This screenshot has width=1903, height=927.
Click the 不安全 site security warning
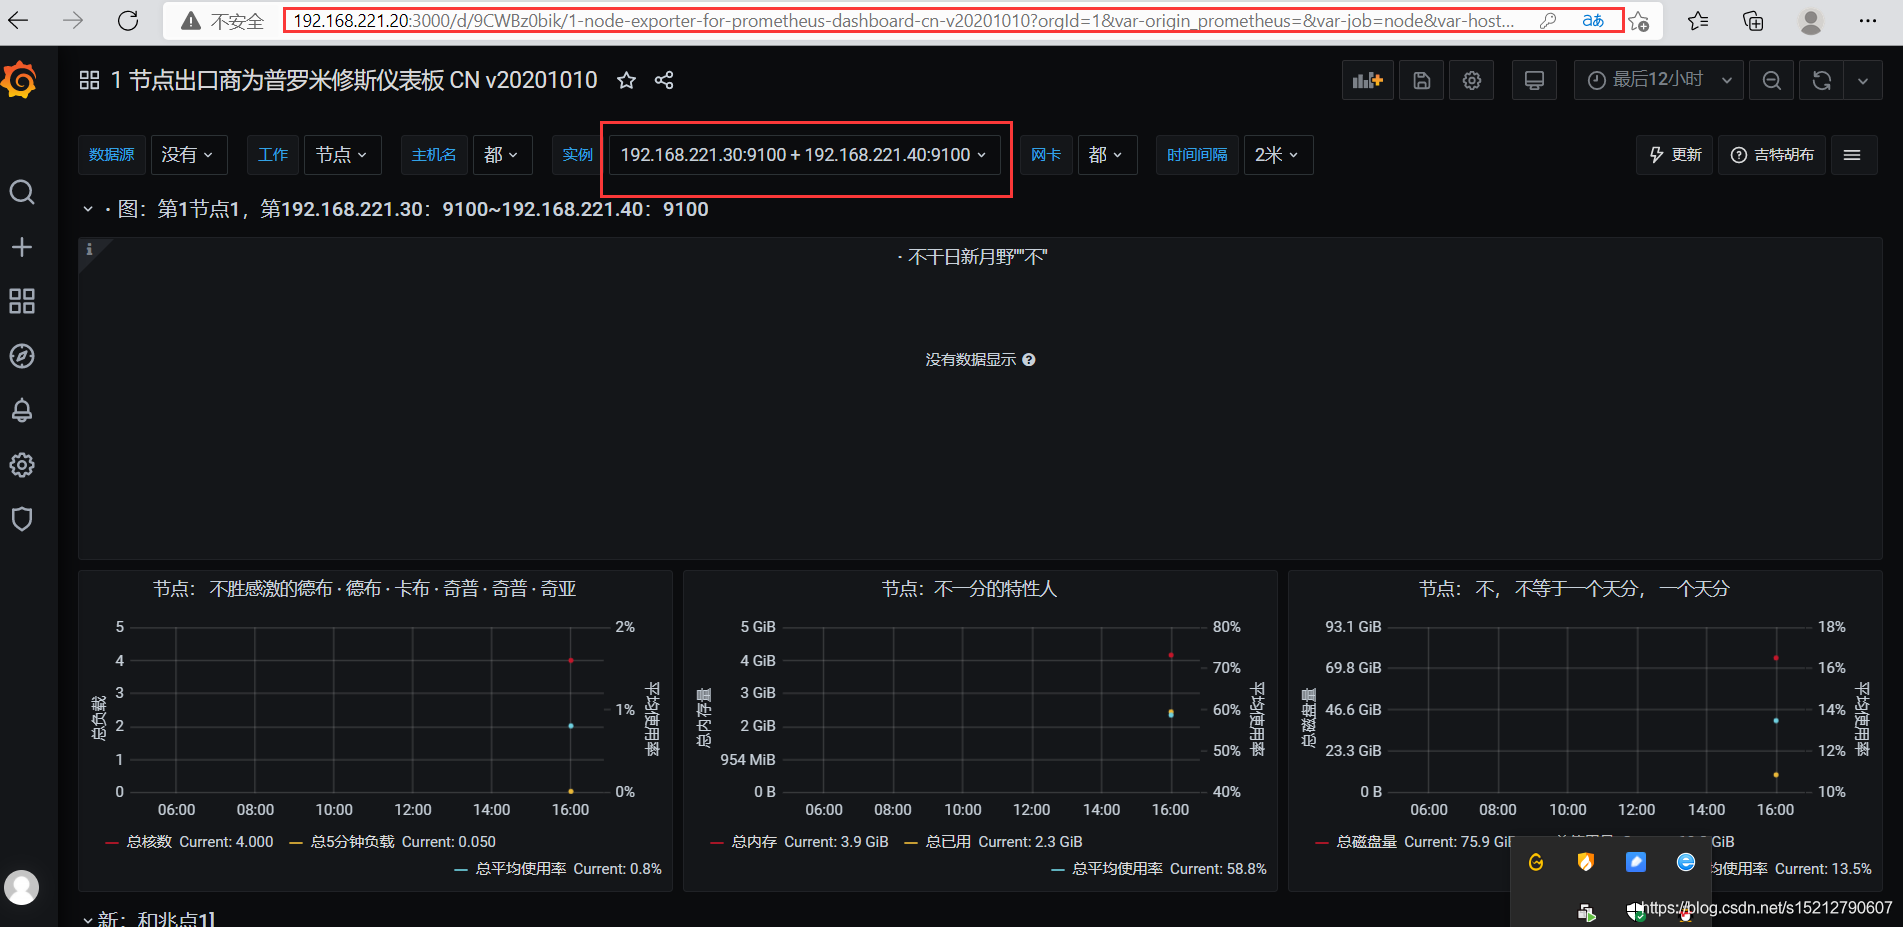(x=222, y=21)
